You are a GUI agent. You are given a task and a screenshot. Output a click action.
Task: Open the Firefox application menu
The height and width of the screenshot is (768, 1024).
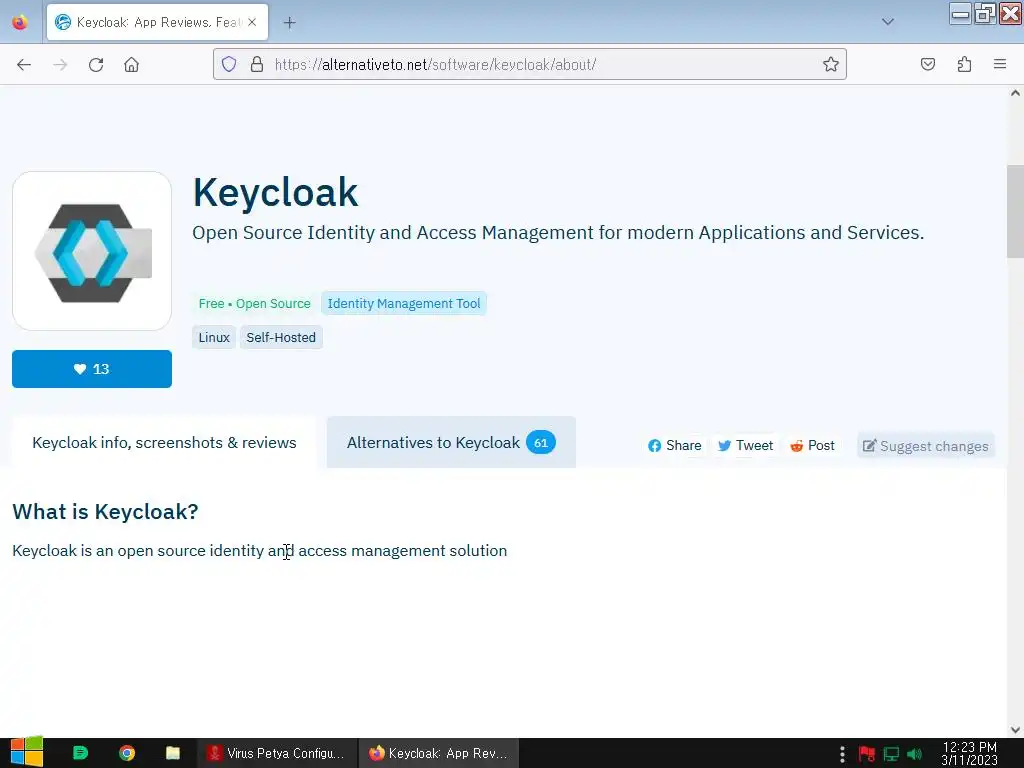pyautogui.click(x=1000, y=64)
